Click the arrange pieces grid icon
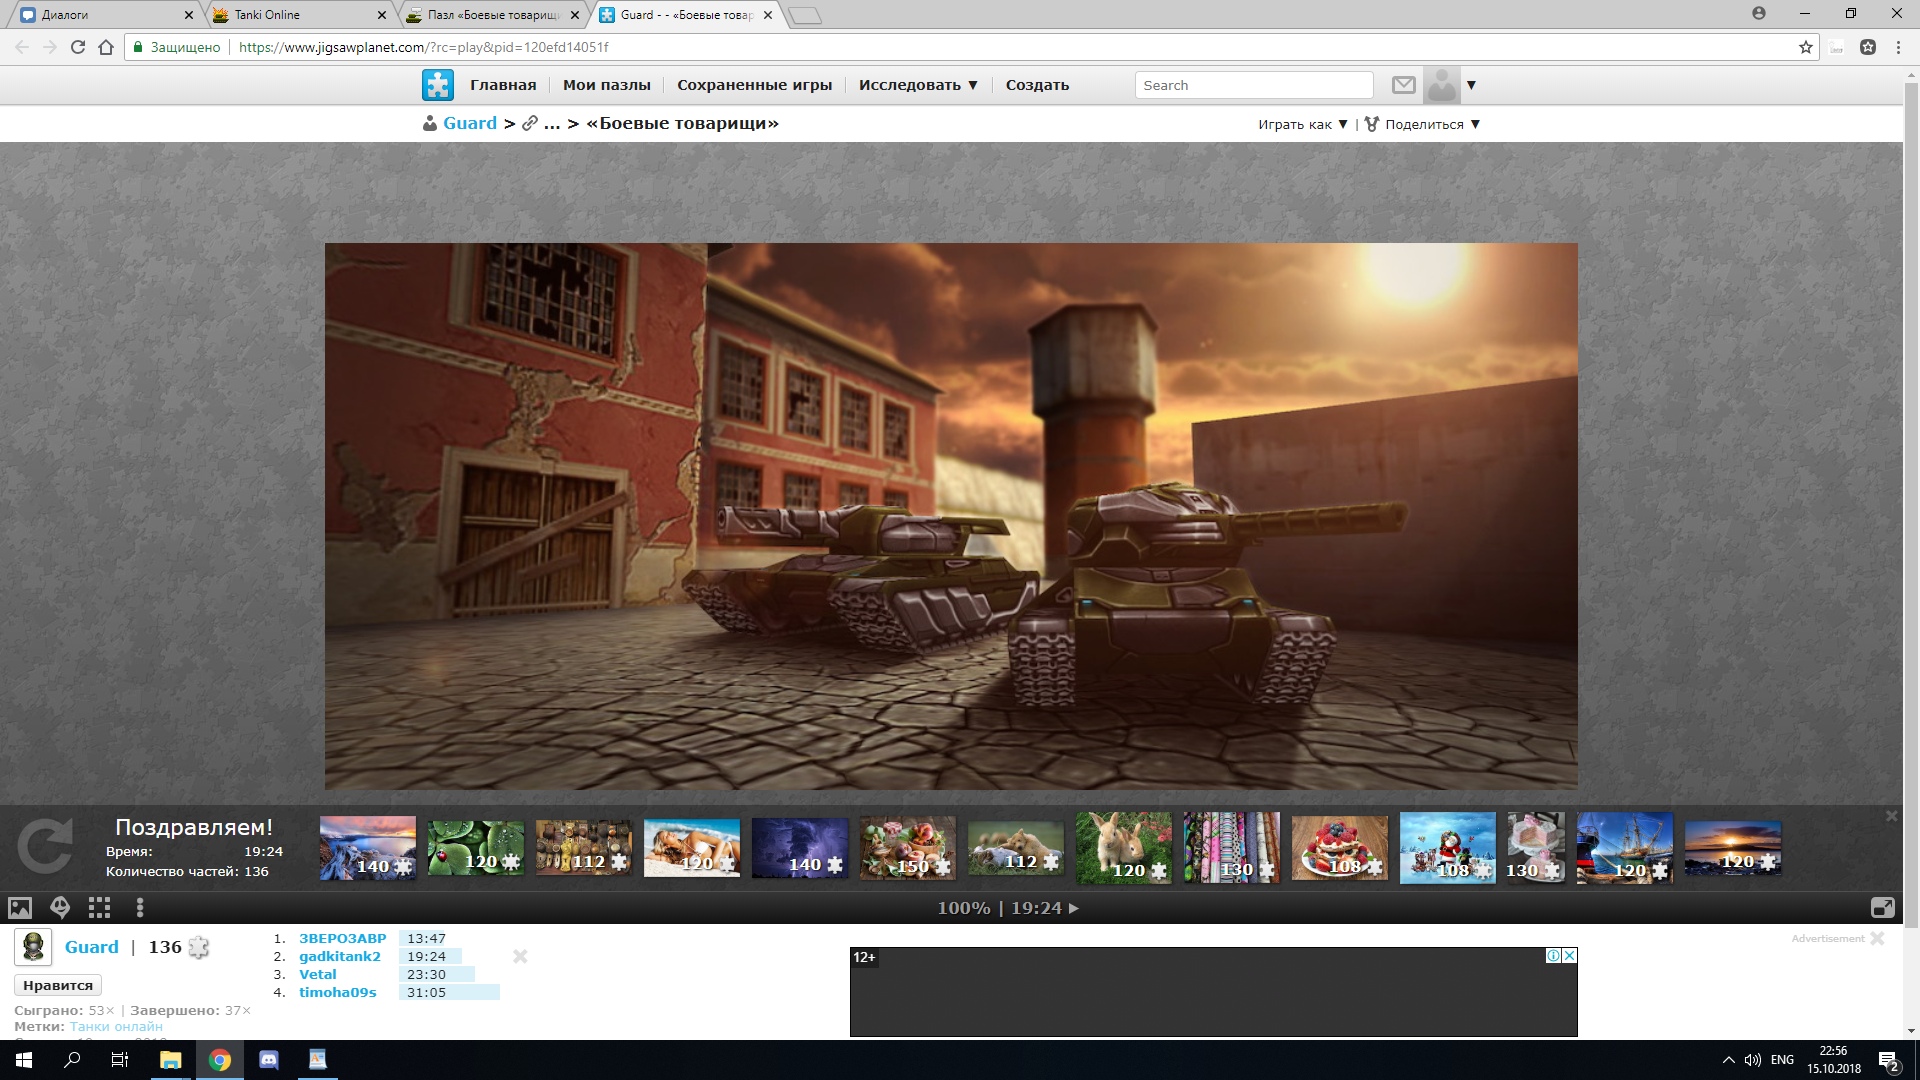The height and width of the screenshot is (1080, 1920). 99,908
